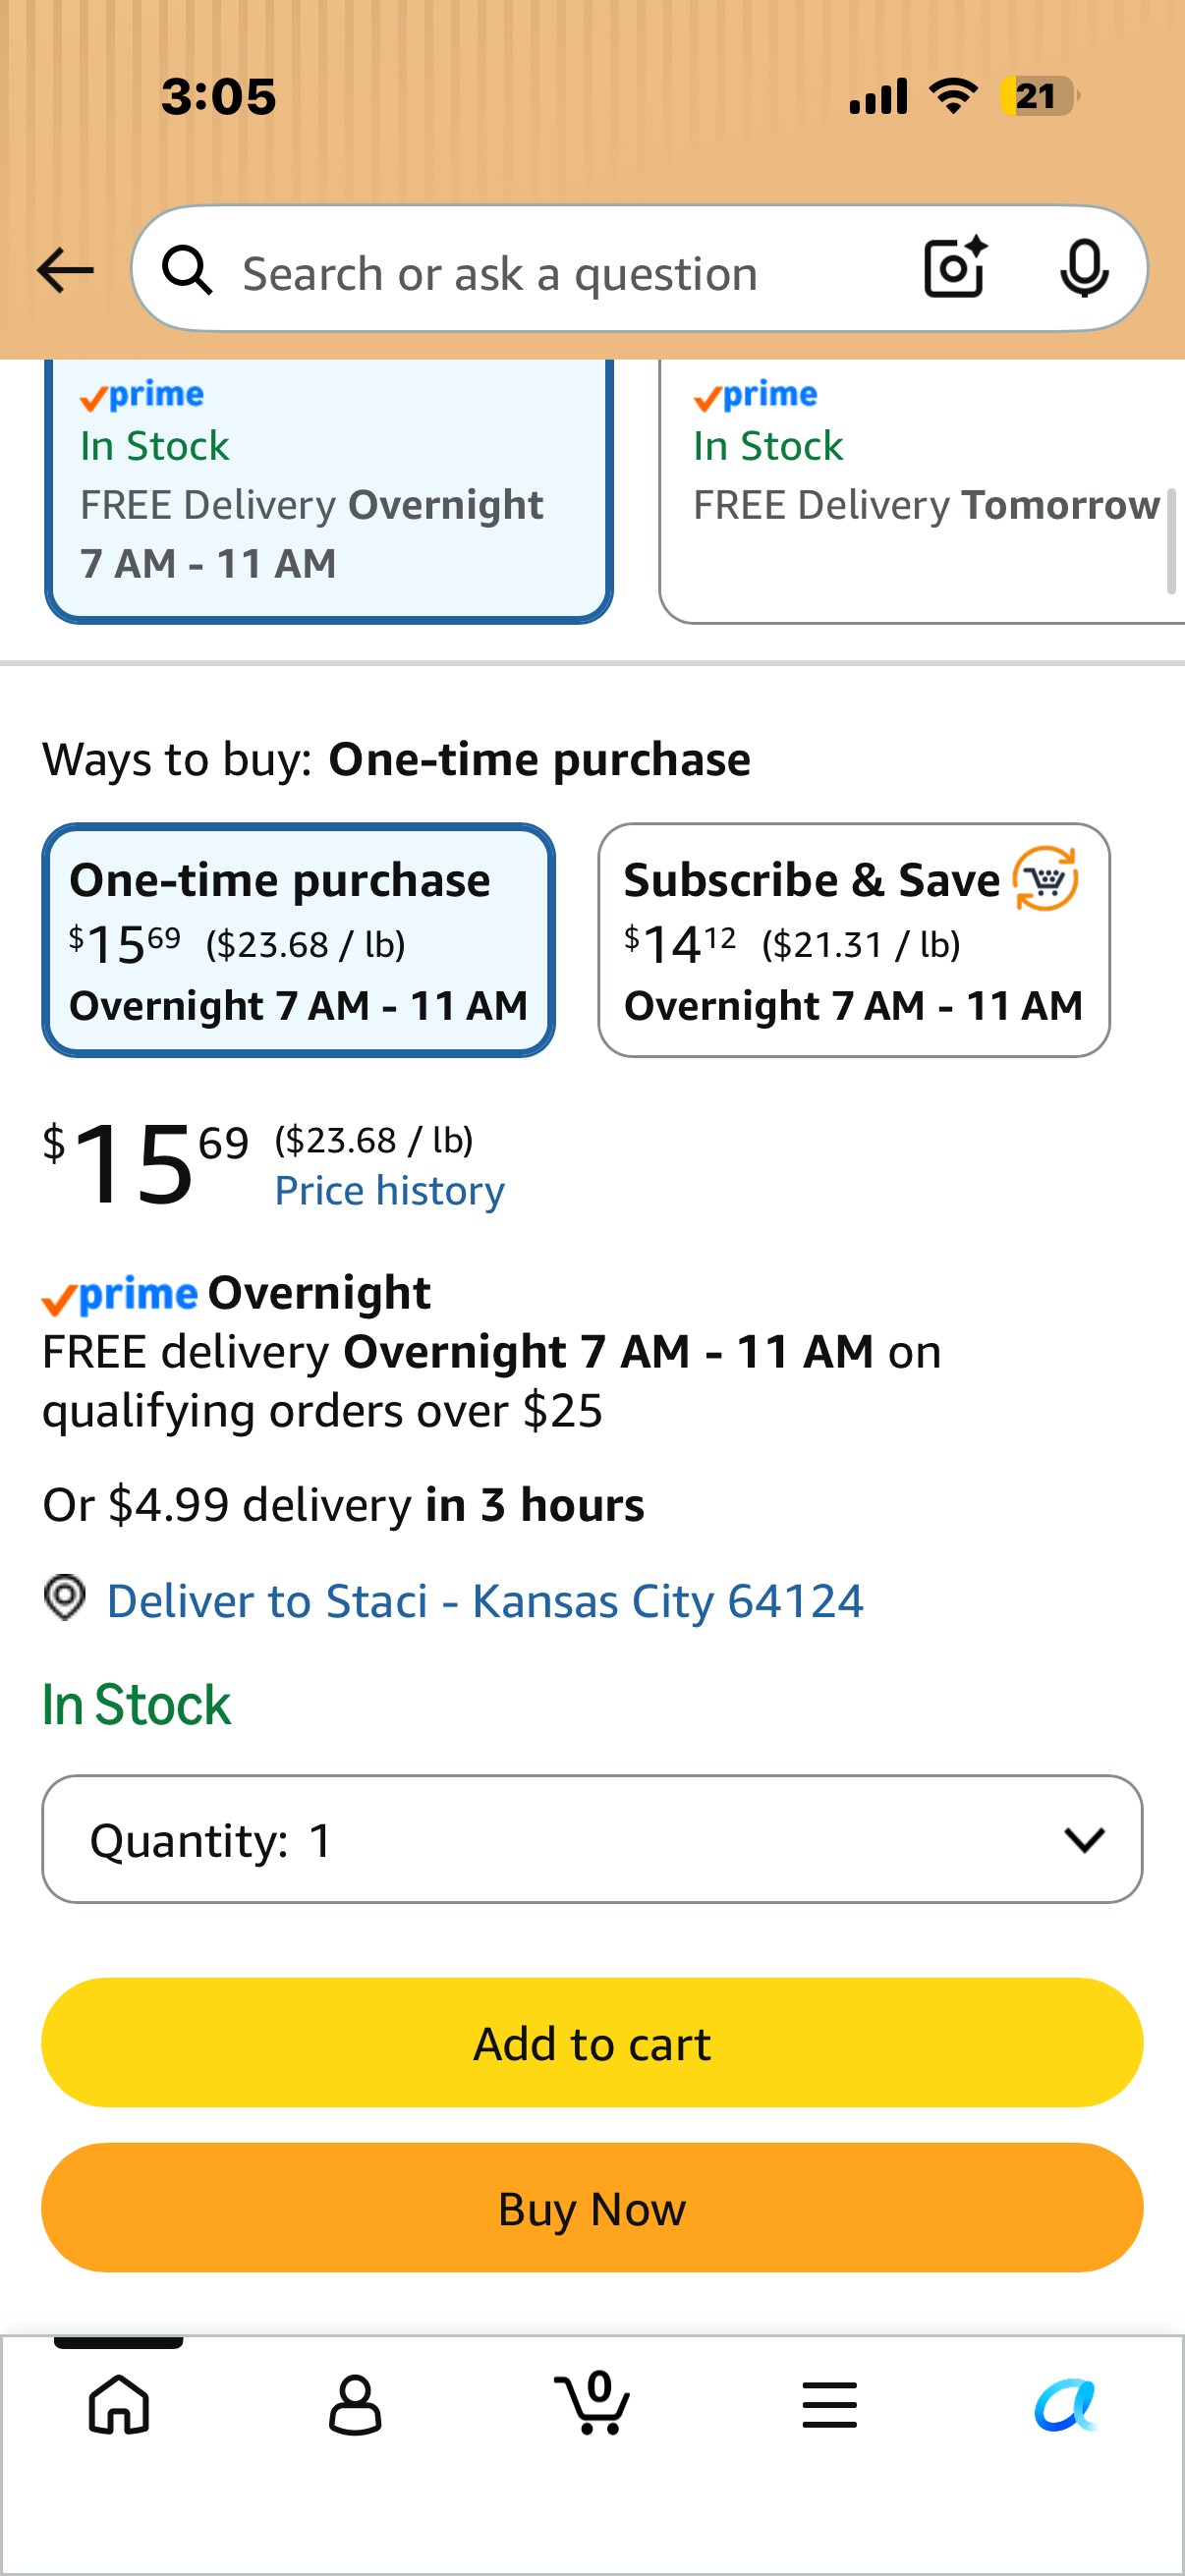The height and width of the screenshot is (2576, 1185).
Task: Open camera lens visual search
Action: [x=955, y=268]
